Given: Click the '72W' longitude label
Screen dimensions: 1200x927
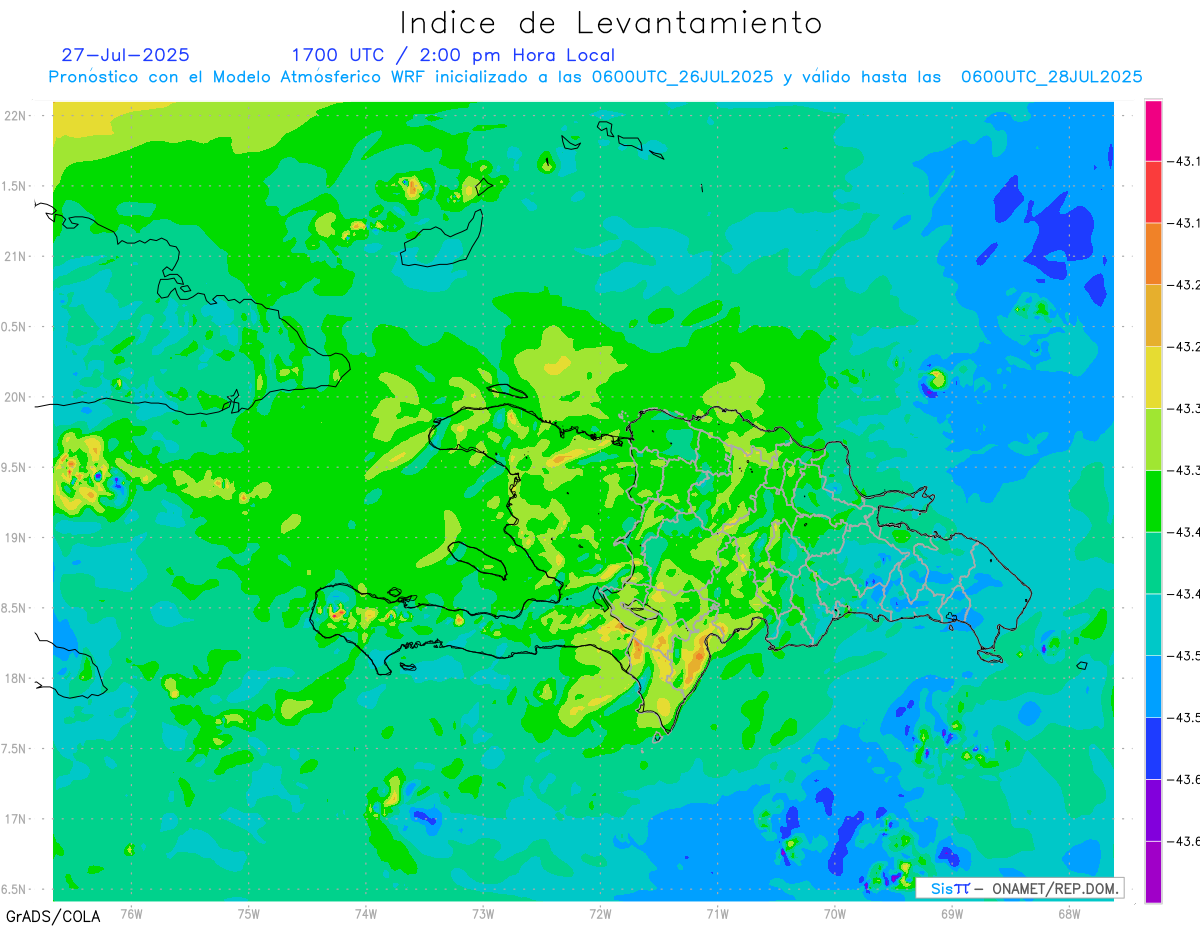Looking at the screenshot, I should (x=600, y=913).
